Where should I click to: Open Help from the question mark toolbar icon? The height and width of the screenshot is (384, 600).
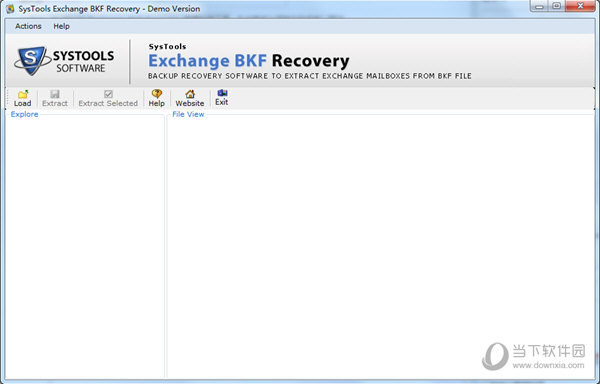157,94
